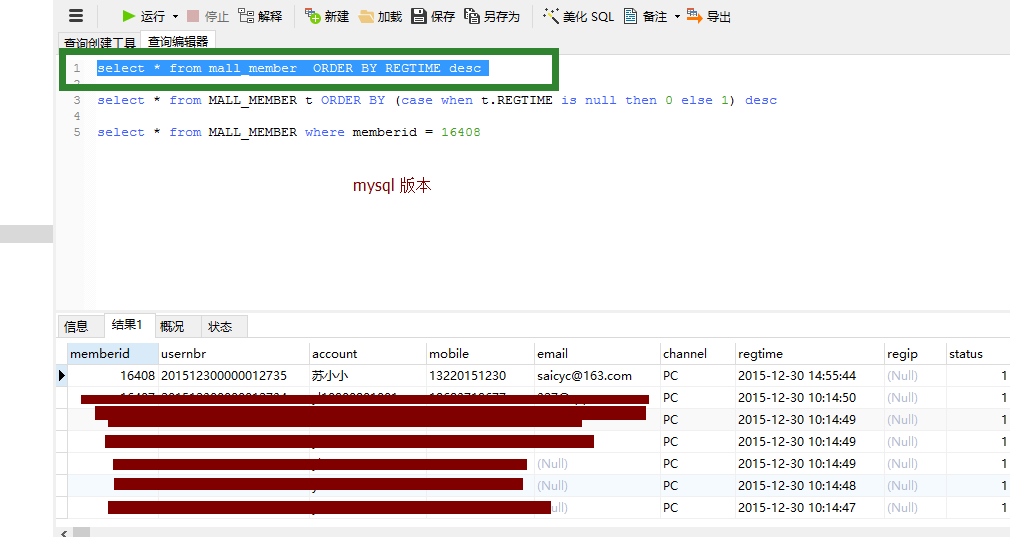The width and height of the screenshot is (1010, 537).
Task: Click mobile cell 13220151230
Action: click(x=481, y=375)
